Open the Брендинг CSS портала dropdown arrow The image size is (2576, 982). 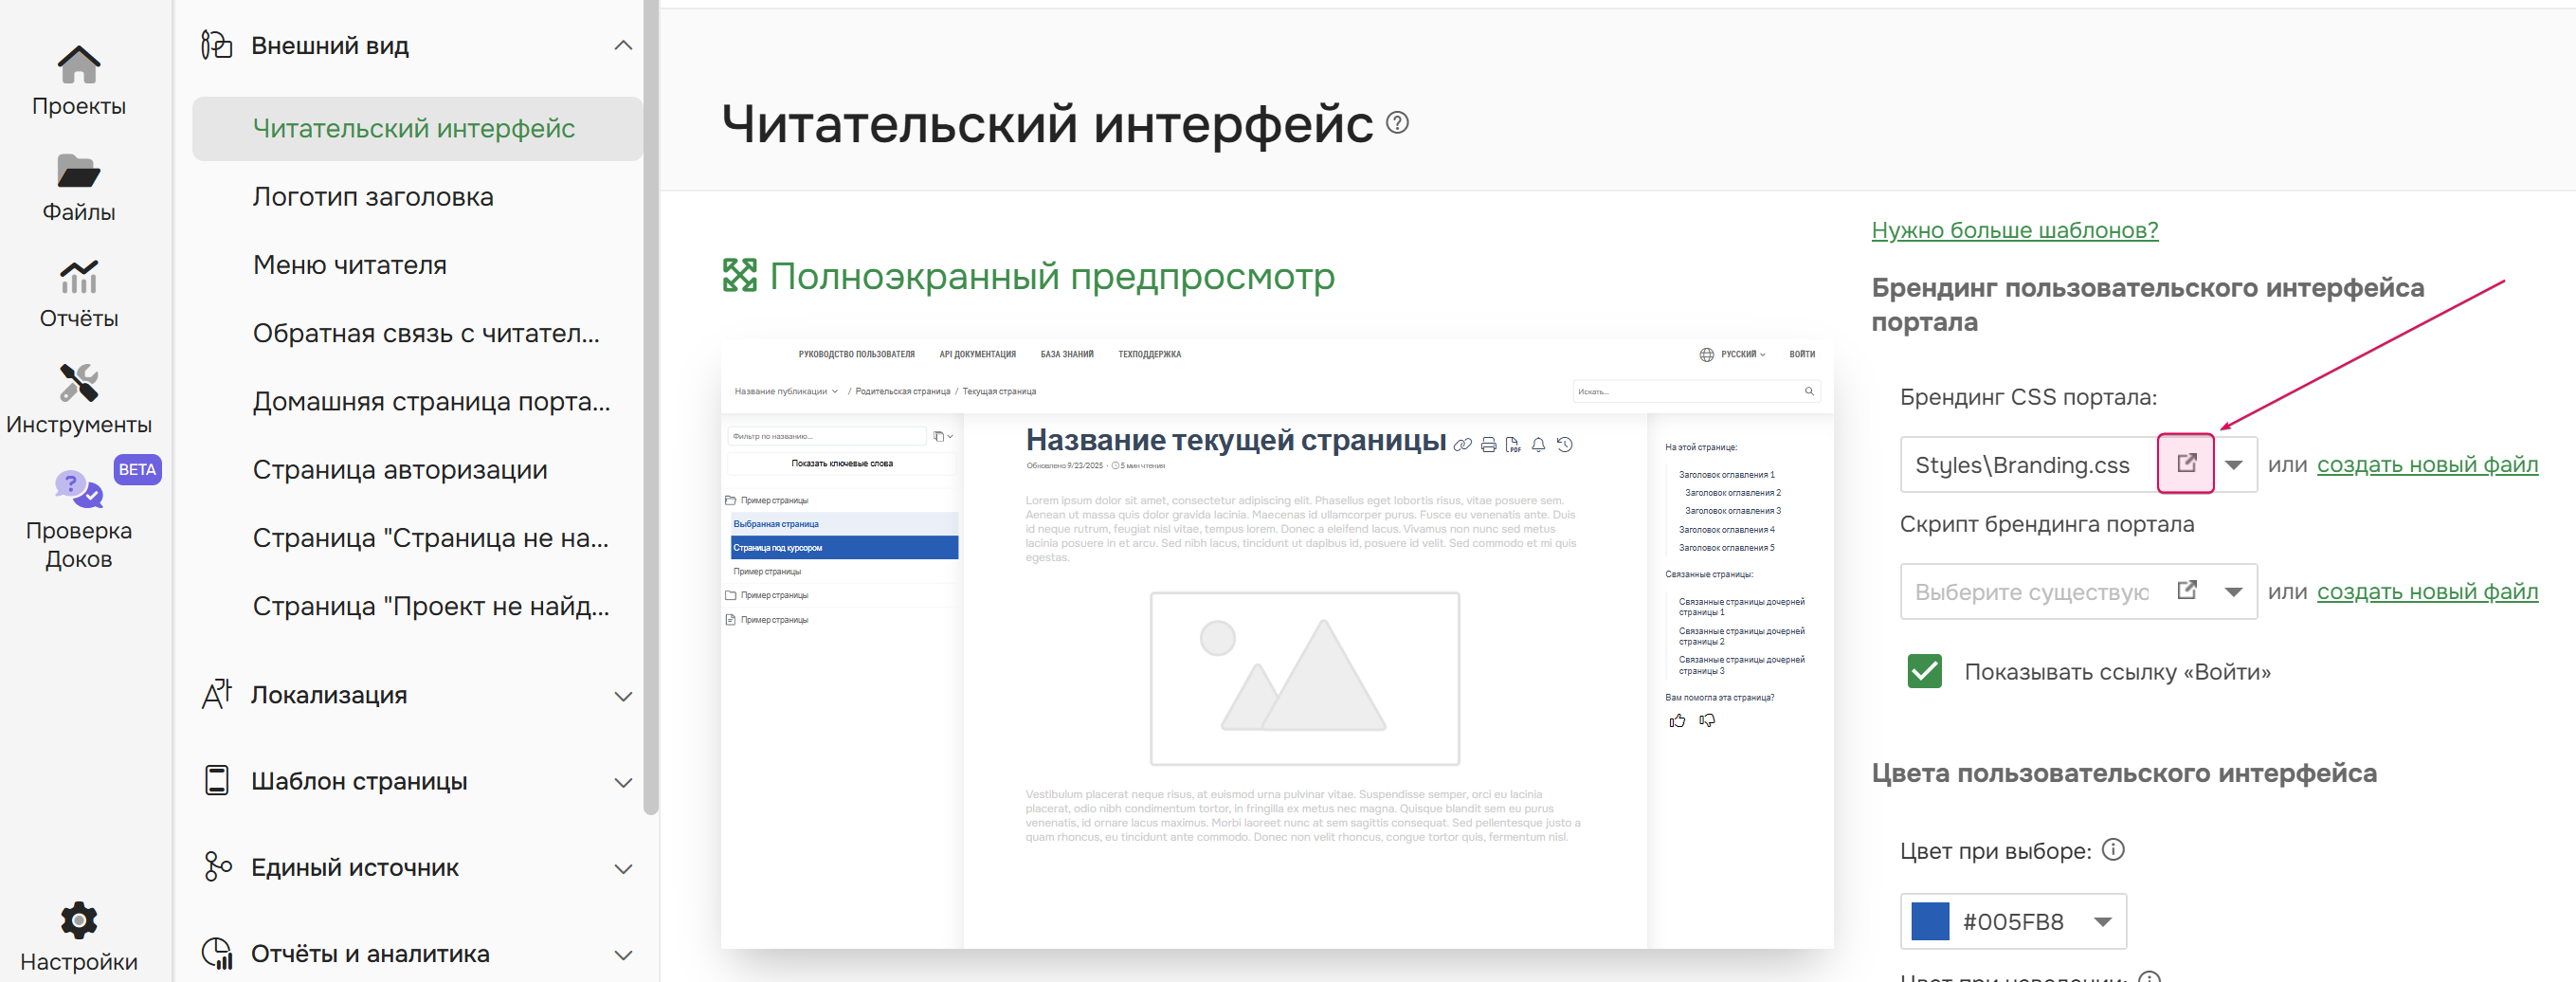2233,464
